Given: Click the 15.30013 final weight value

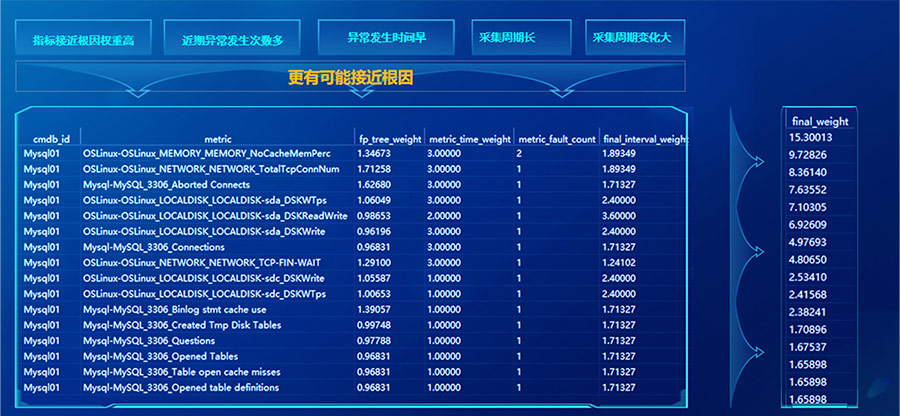Looking at the screenshot, I should 812,137.
